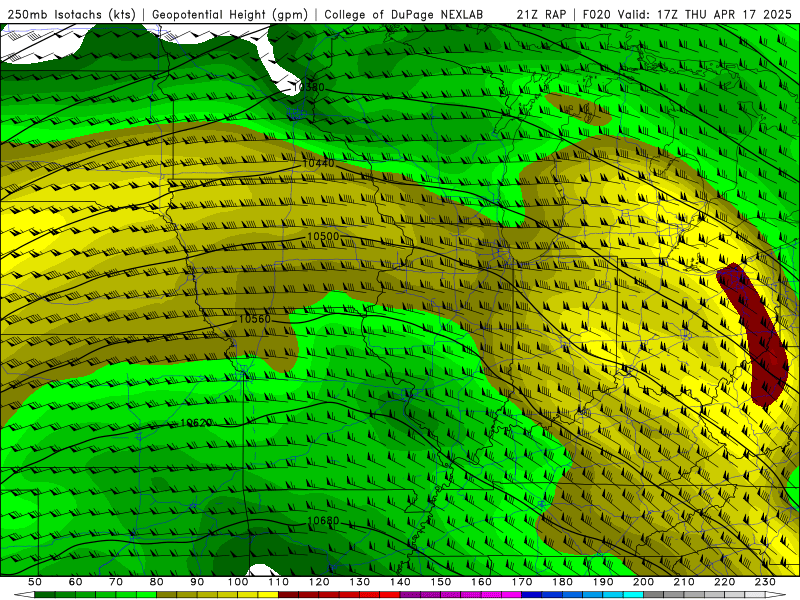This screenshot has width=800, height=600.
Task: Click the 10380 height contour label
Action: tap(309, 87)
